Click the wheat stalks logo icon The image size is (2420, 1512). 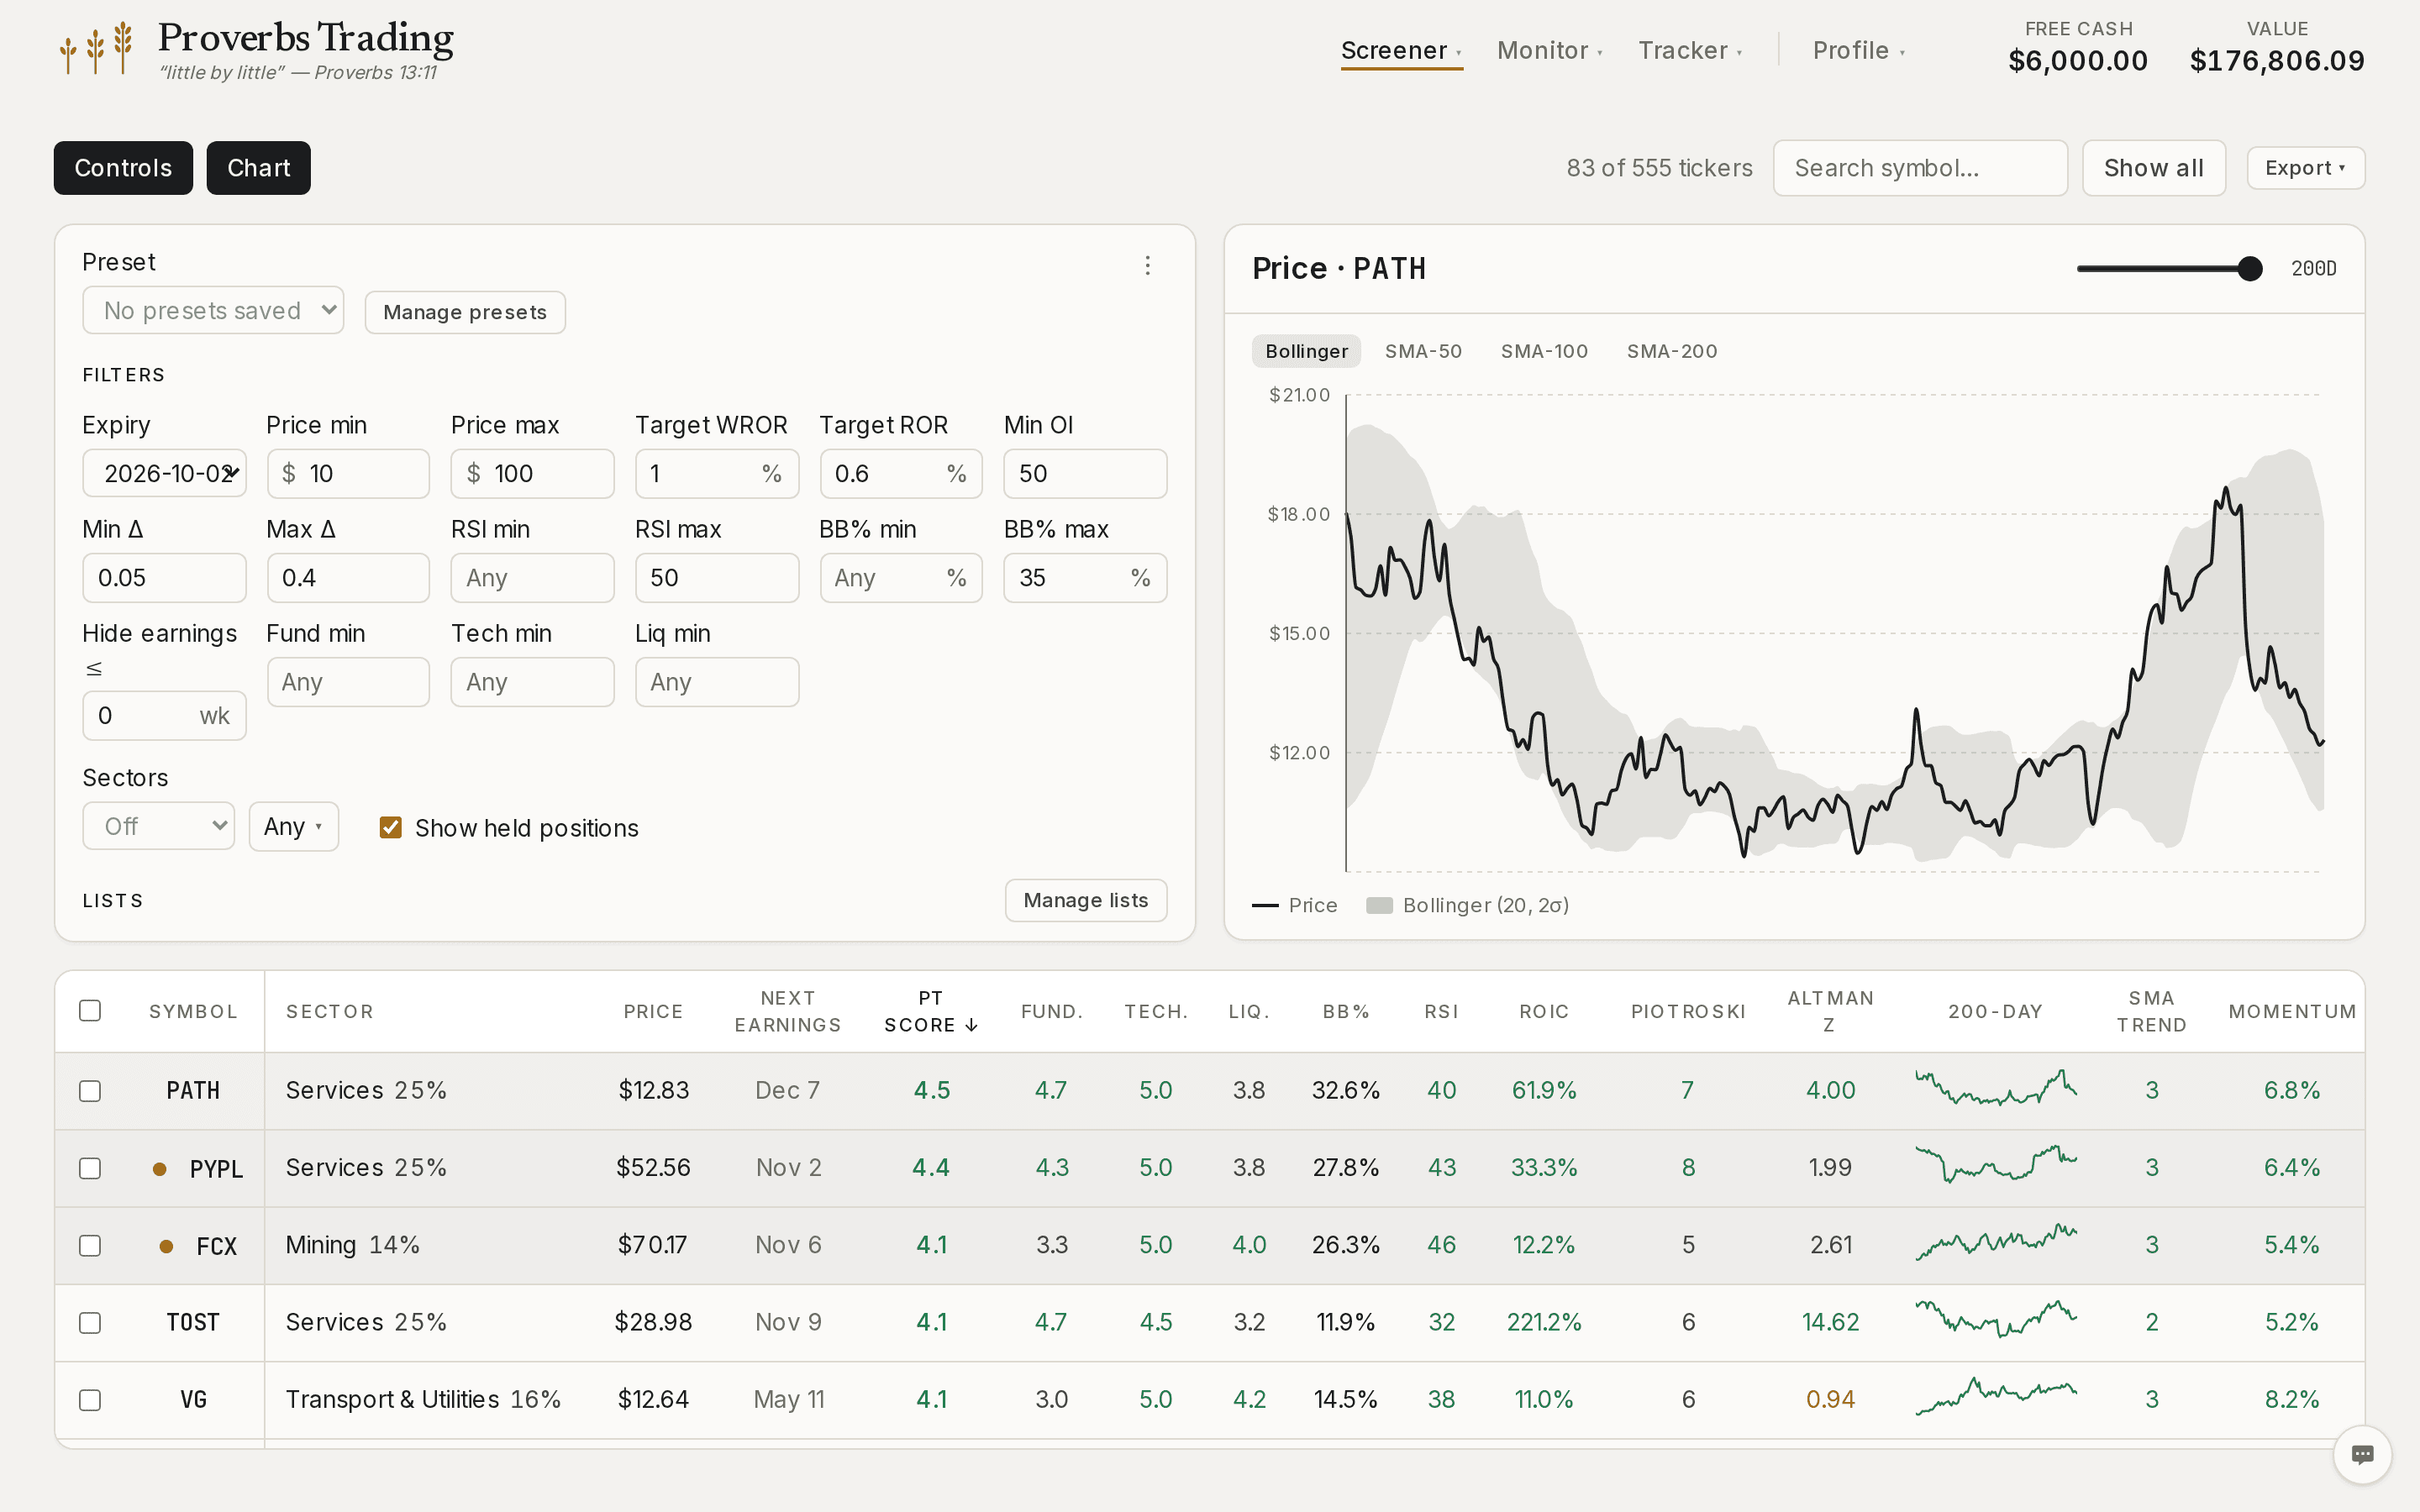pos(96,48)
